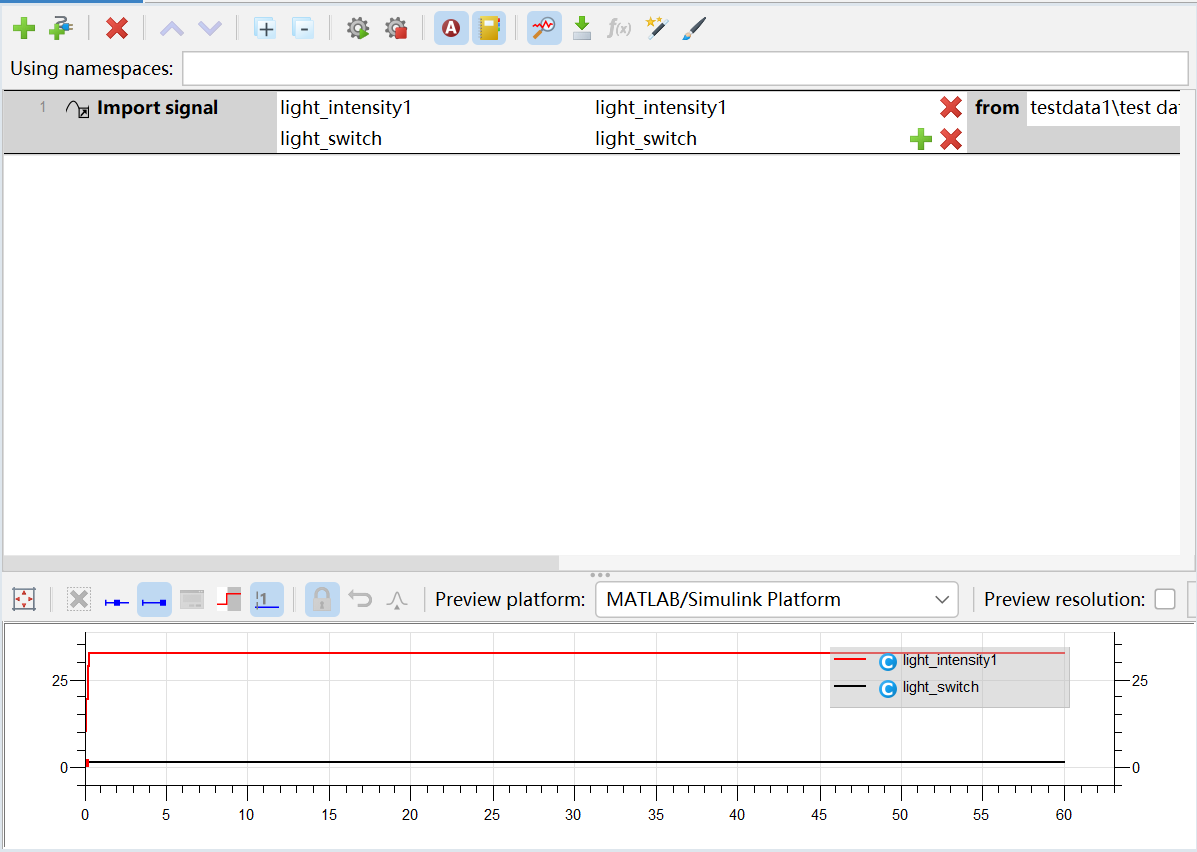Toggle the red letter A button
Image resolution: width=1197 pixels, height=852 pixels.
click(x=451, y=29)
